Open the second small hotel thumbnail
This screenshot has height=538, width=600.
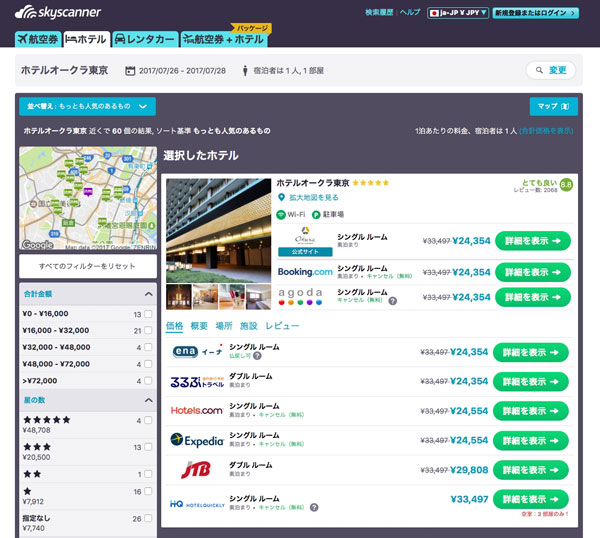(205, 297)
